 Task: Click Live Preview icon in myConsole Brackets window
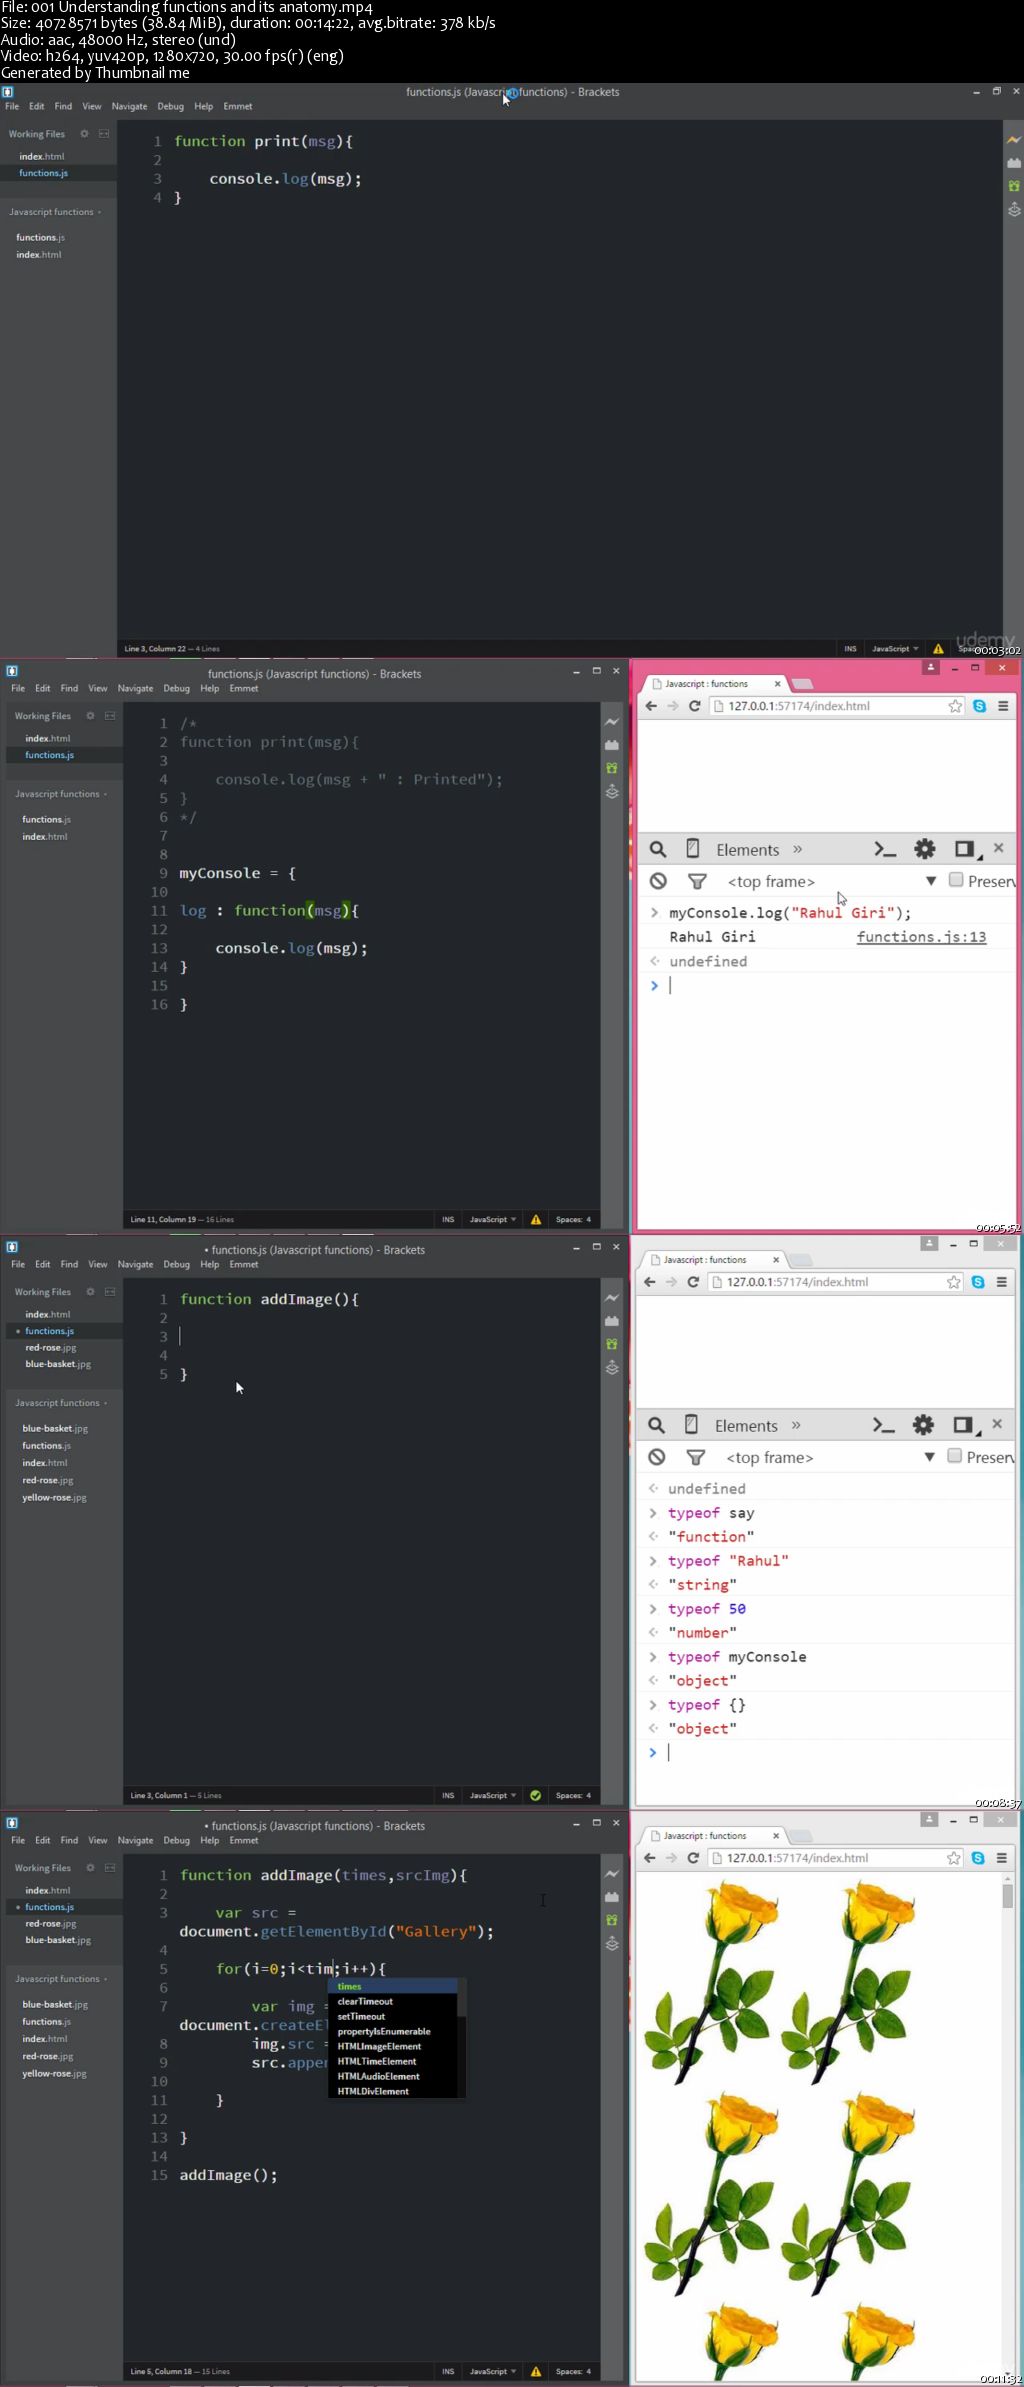click(612, 722)
